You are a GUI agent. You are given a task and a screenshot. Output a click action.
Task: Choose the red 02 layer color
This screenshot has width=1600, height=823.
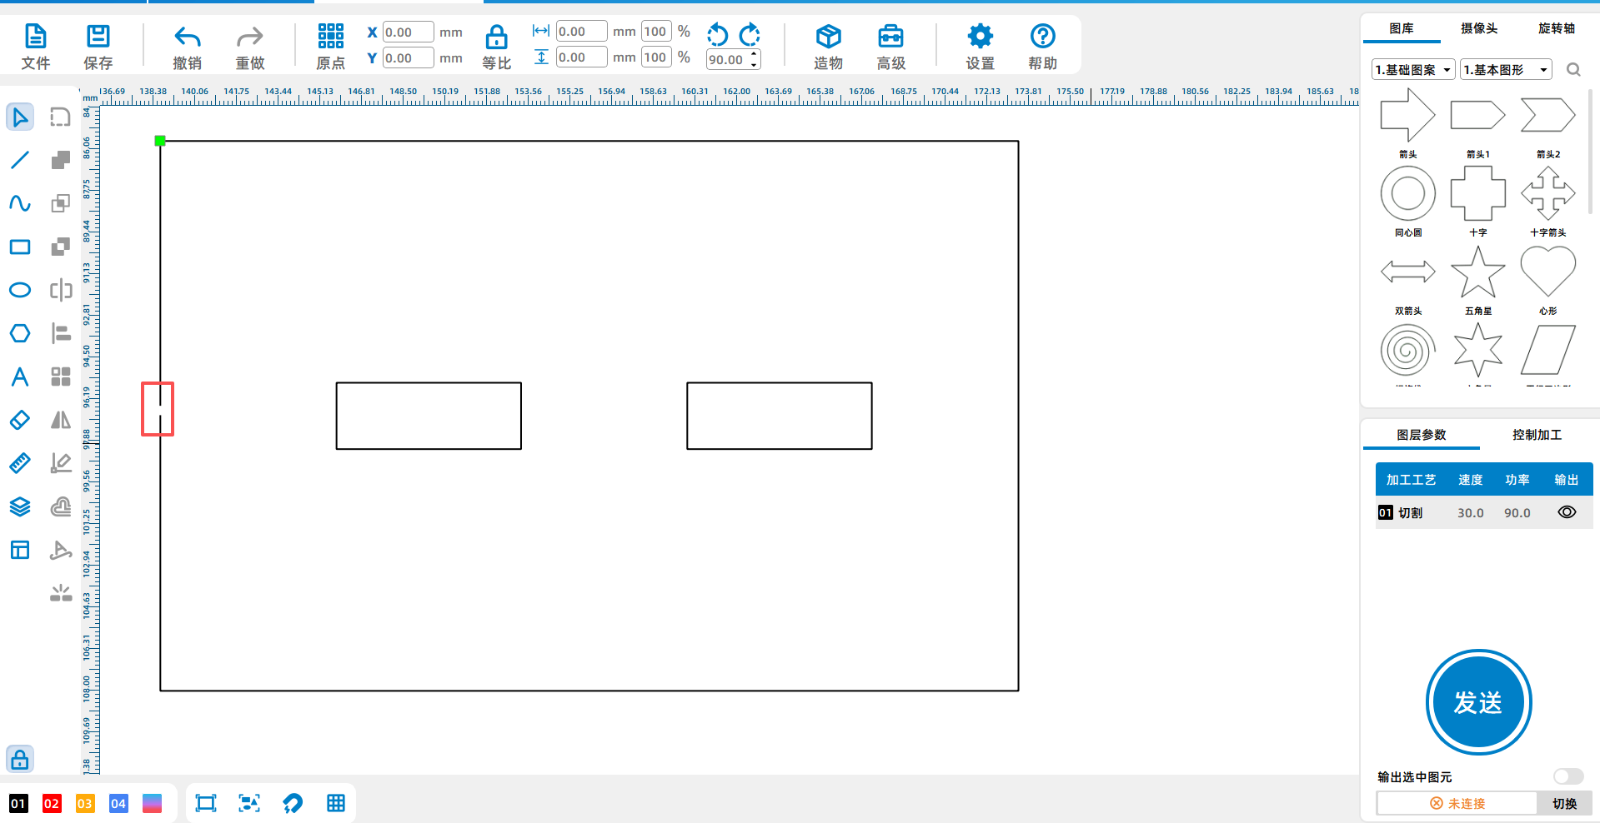(x=52, y=804)
